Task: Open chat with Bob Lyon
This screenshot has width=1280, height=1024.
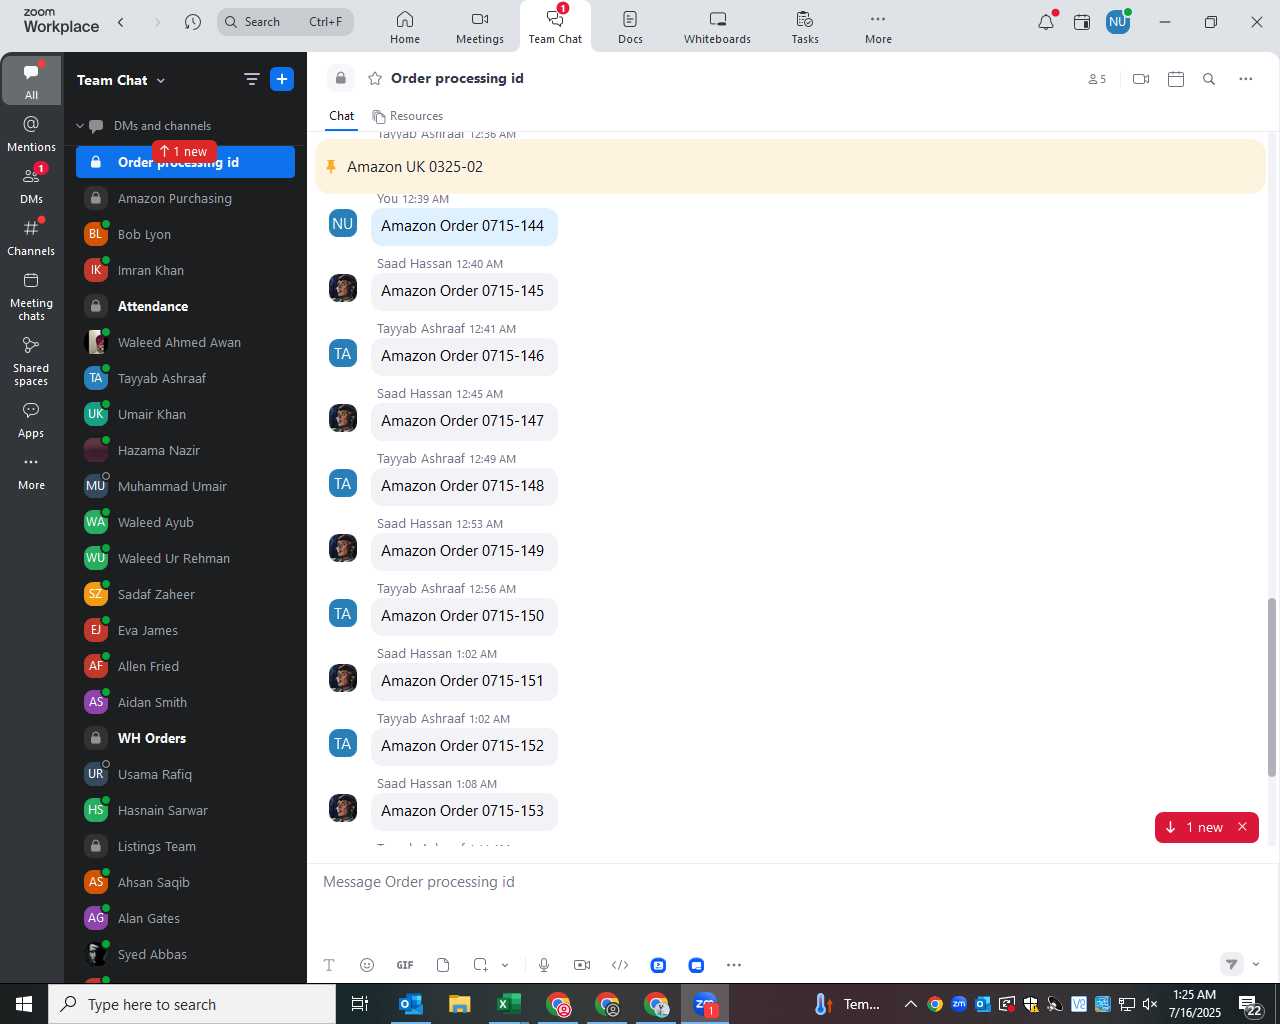Action: click(185, 234)
